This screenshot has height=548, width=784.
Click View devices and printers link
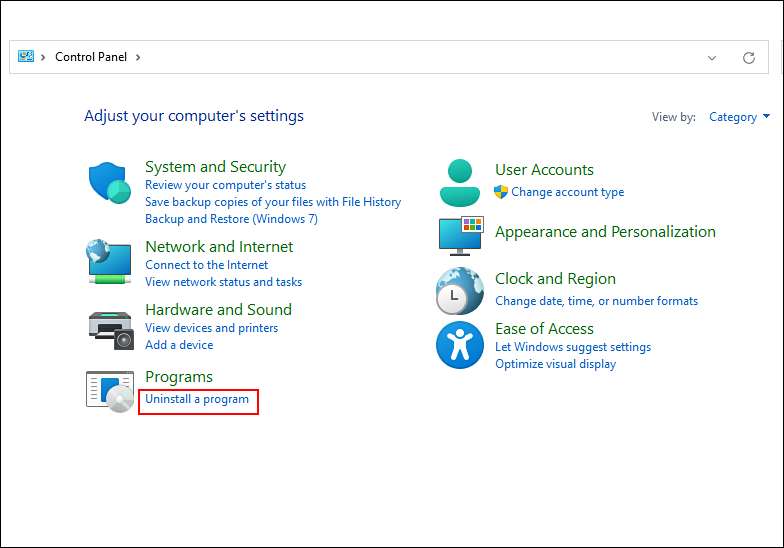212,328
